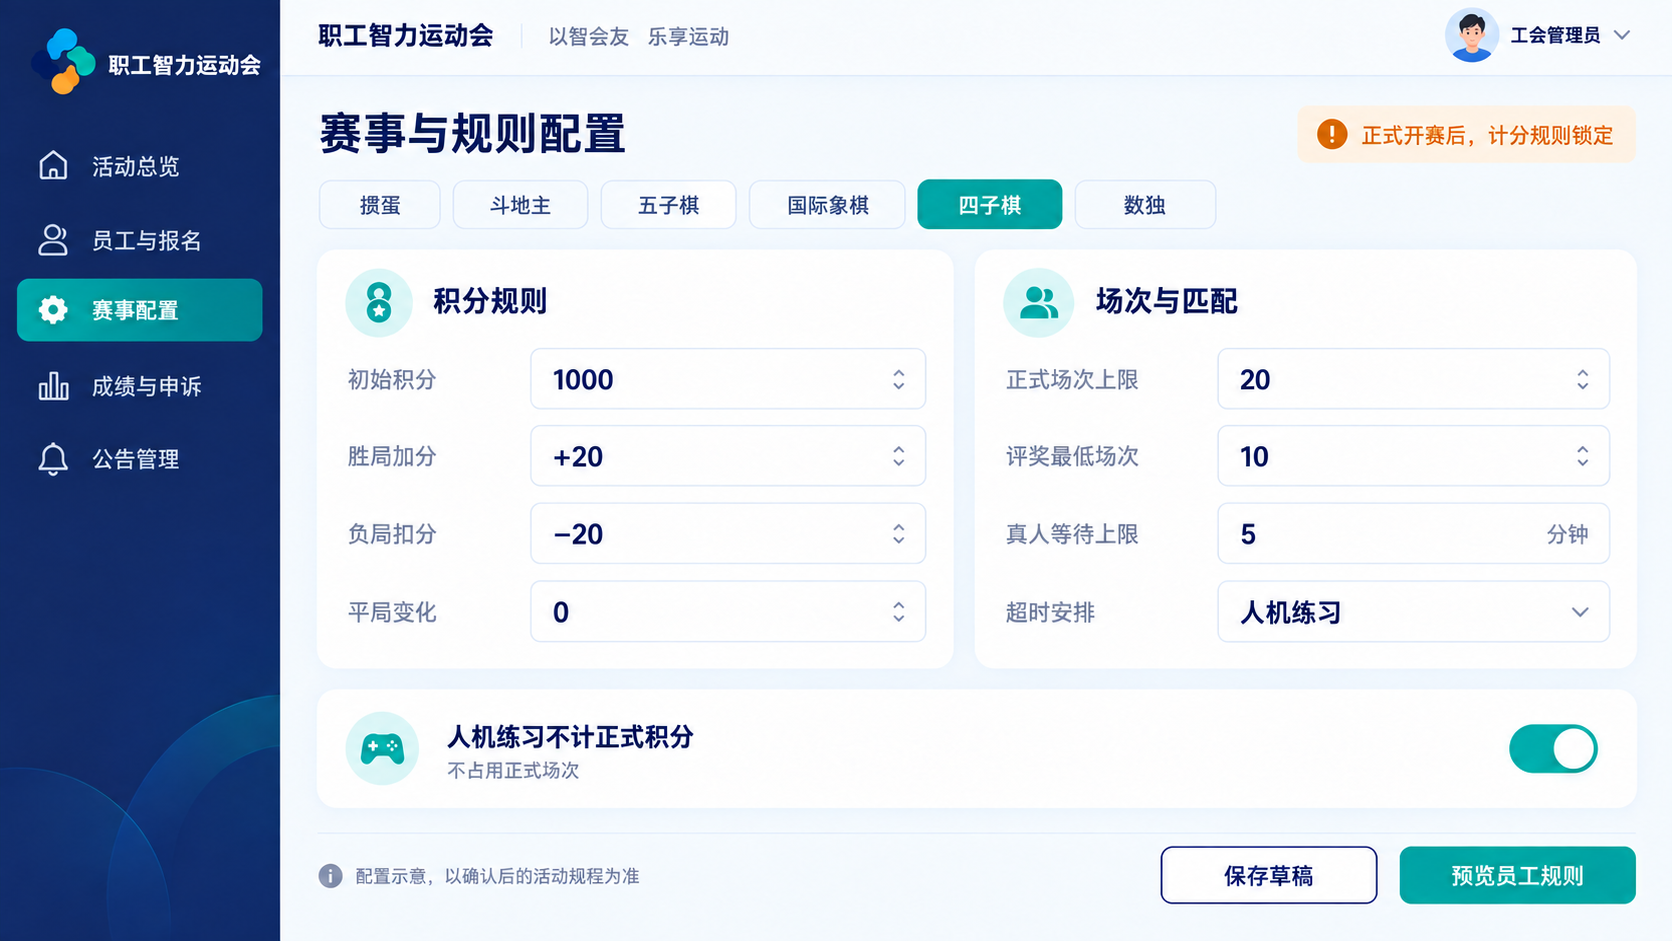Click the medal icon next to 积分规则
This screenshot has width=1672, height=941.
tap(379, 302)
